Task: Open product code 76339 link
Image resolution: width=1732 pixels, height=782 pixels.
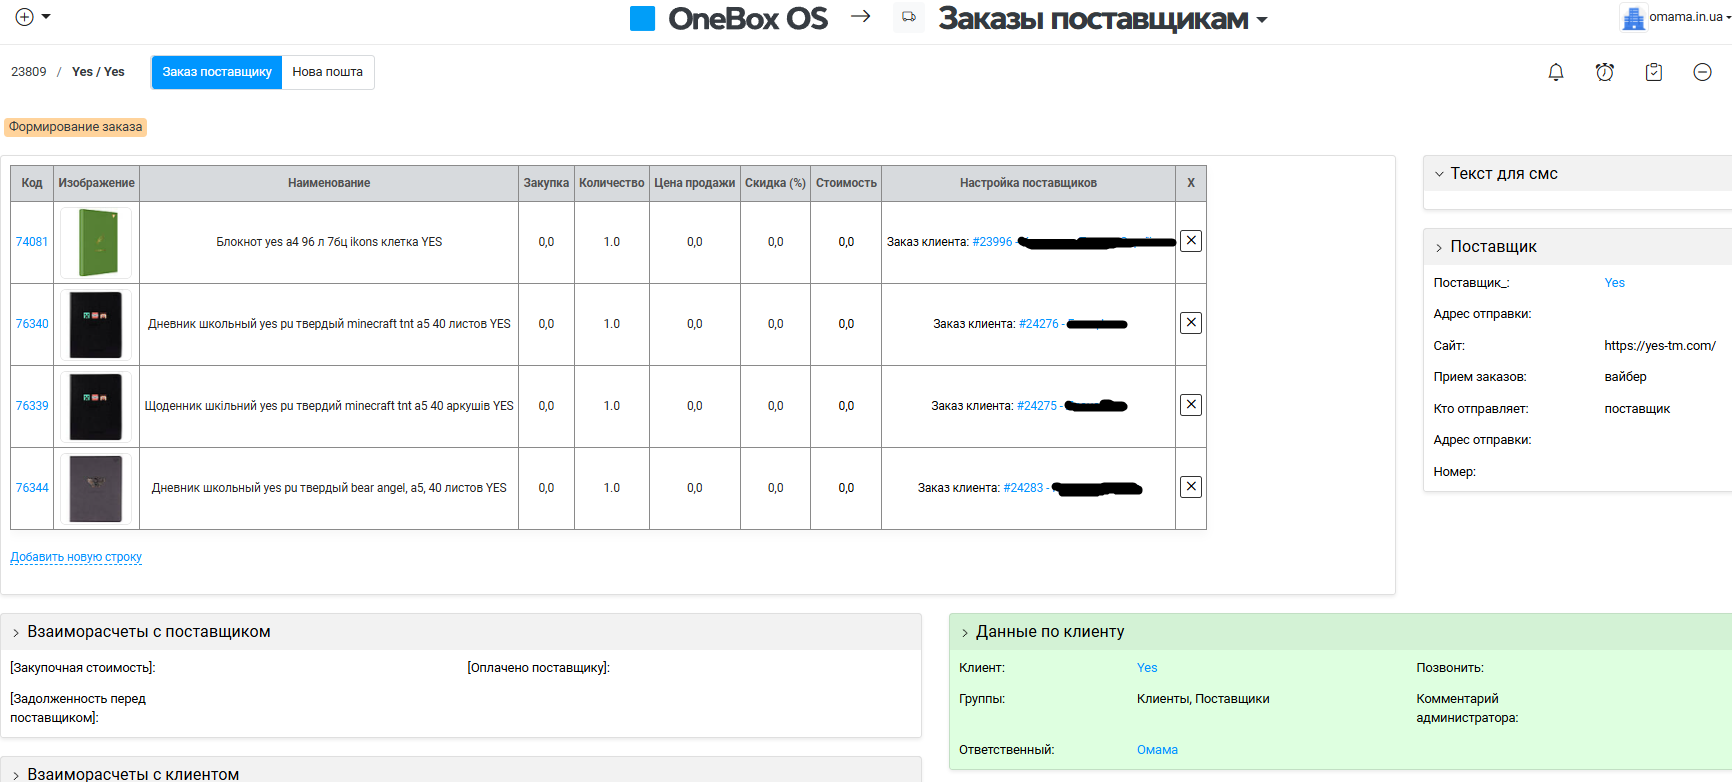Action: click(32, 406)
